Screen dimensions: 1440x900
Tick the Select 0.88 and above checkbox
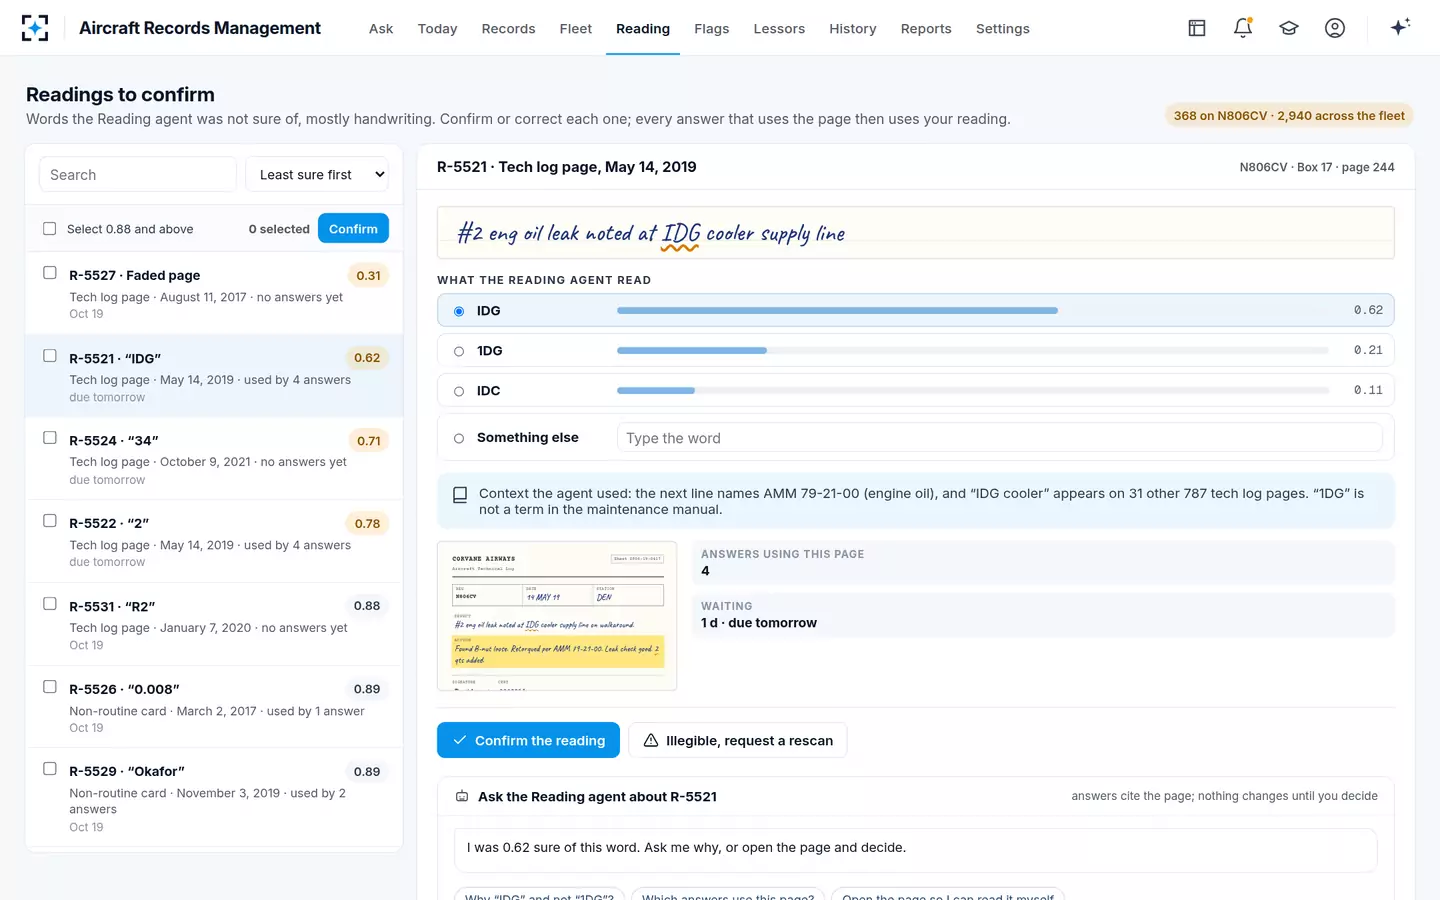50,229
